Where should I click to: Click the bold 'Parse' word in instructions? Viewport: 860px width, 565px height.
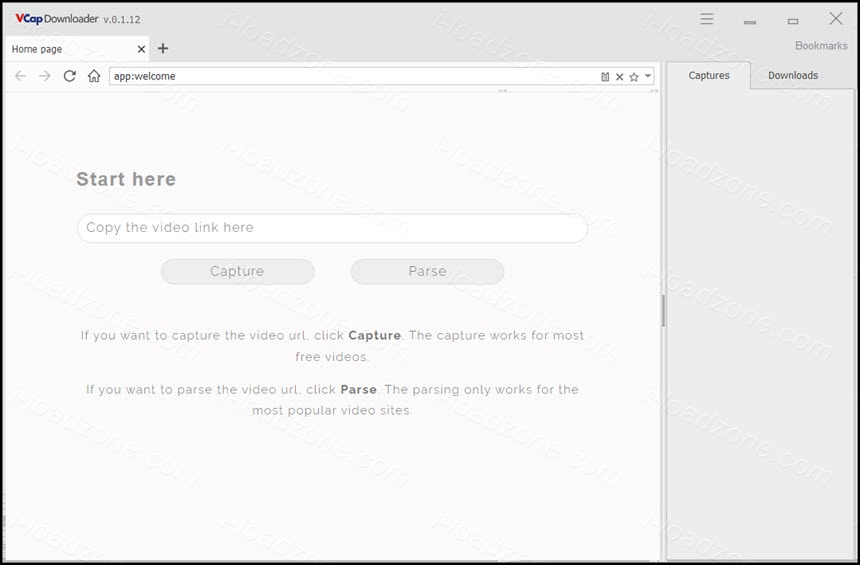(x=359, y=389)
